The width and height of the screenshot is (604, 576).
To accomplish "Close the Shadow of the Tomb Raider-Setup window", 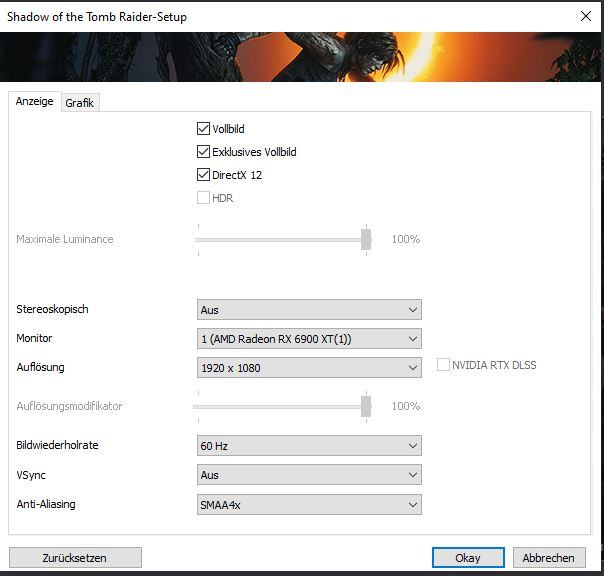I will 586,16.
